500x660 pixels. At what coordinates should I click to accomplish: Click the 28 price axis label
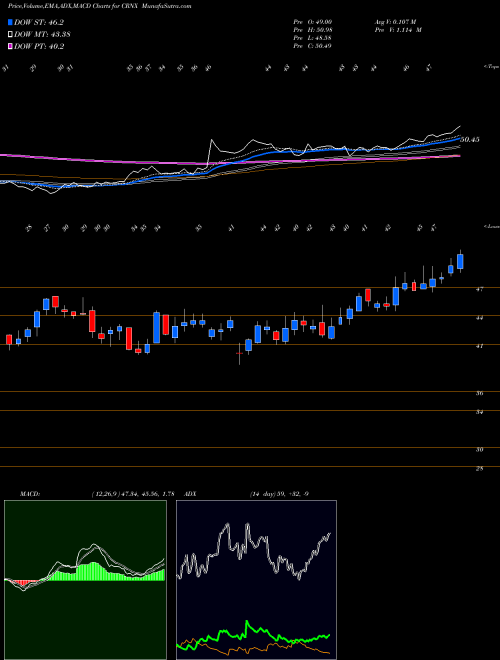pos(479,468)
